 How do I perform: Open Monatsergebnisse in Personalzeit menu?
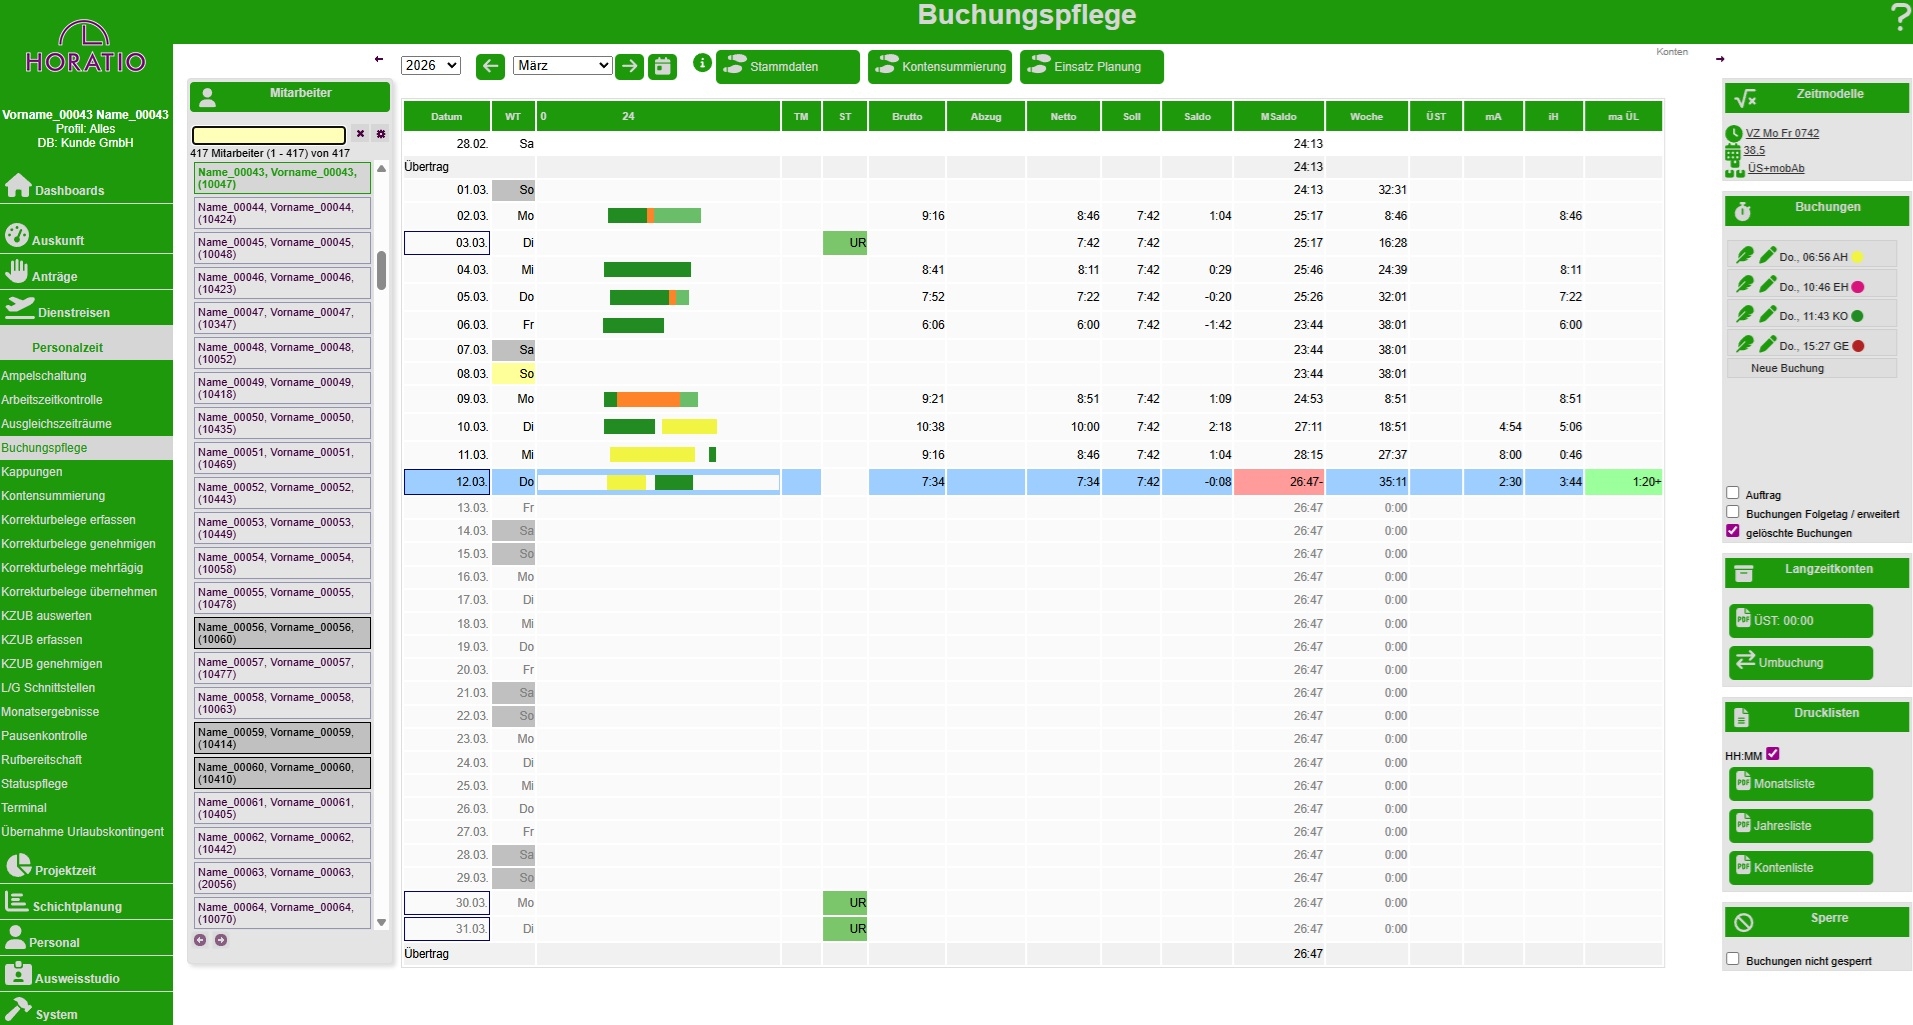click(50, 712)
